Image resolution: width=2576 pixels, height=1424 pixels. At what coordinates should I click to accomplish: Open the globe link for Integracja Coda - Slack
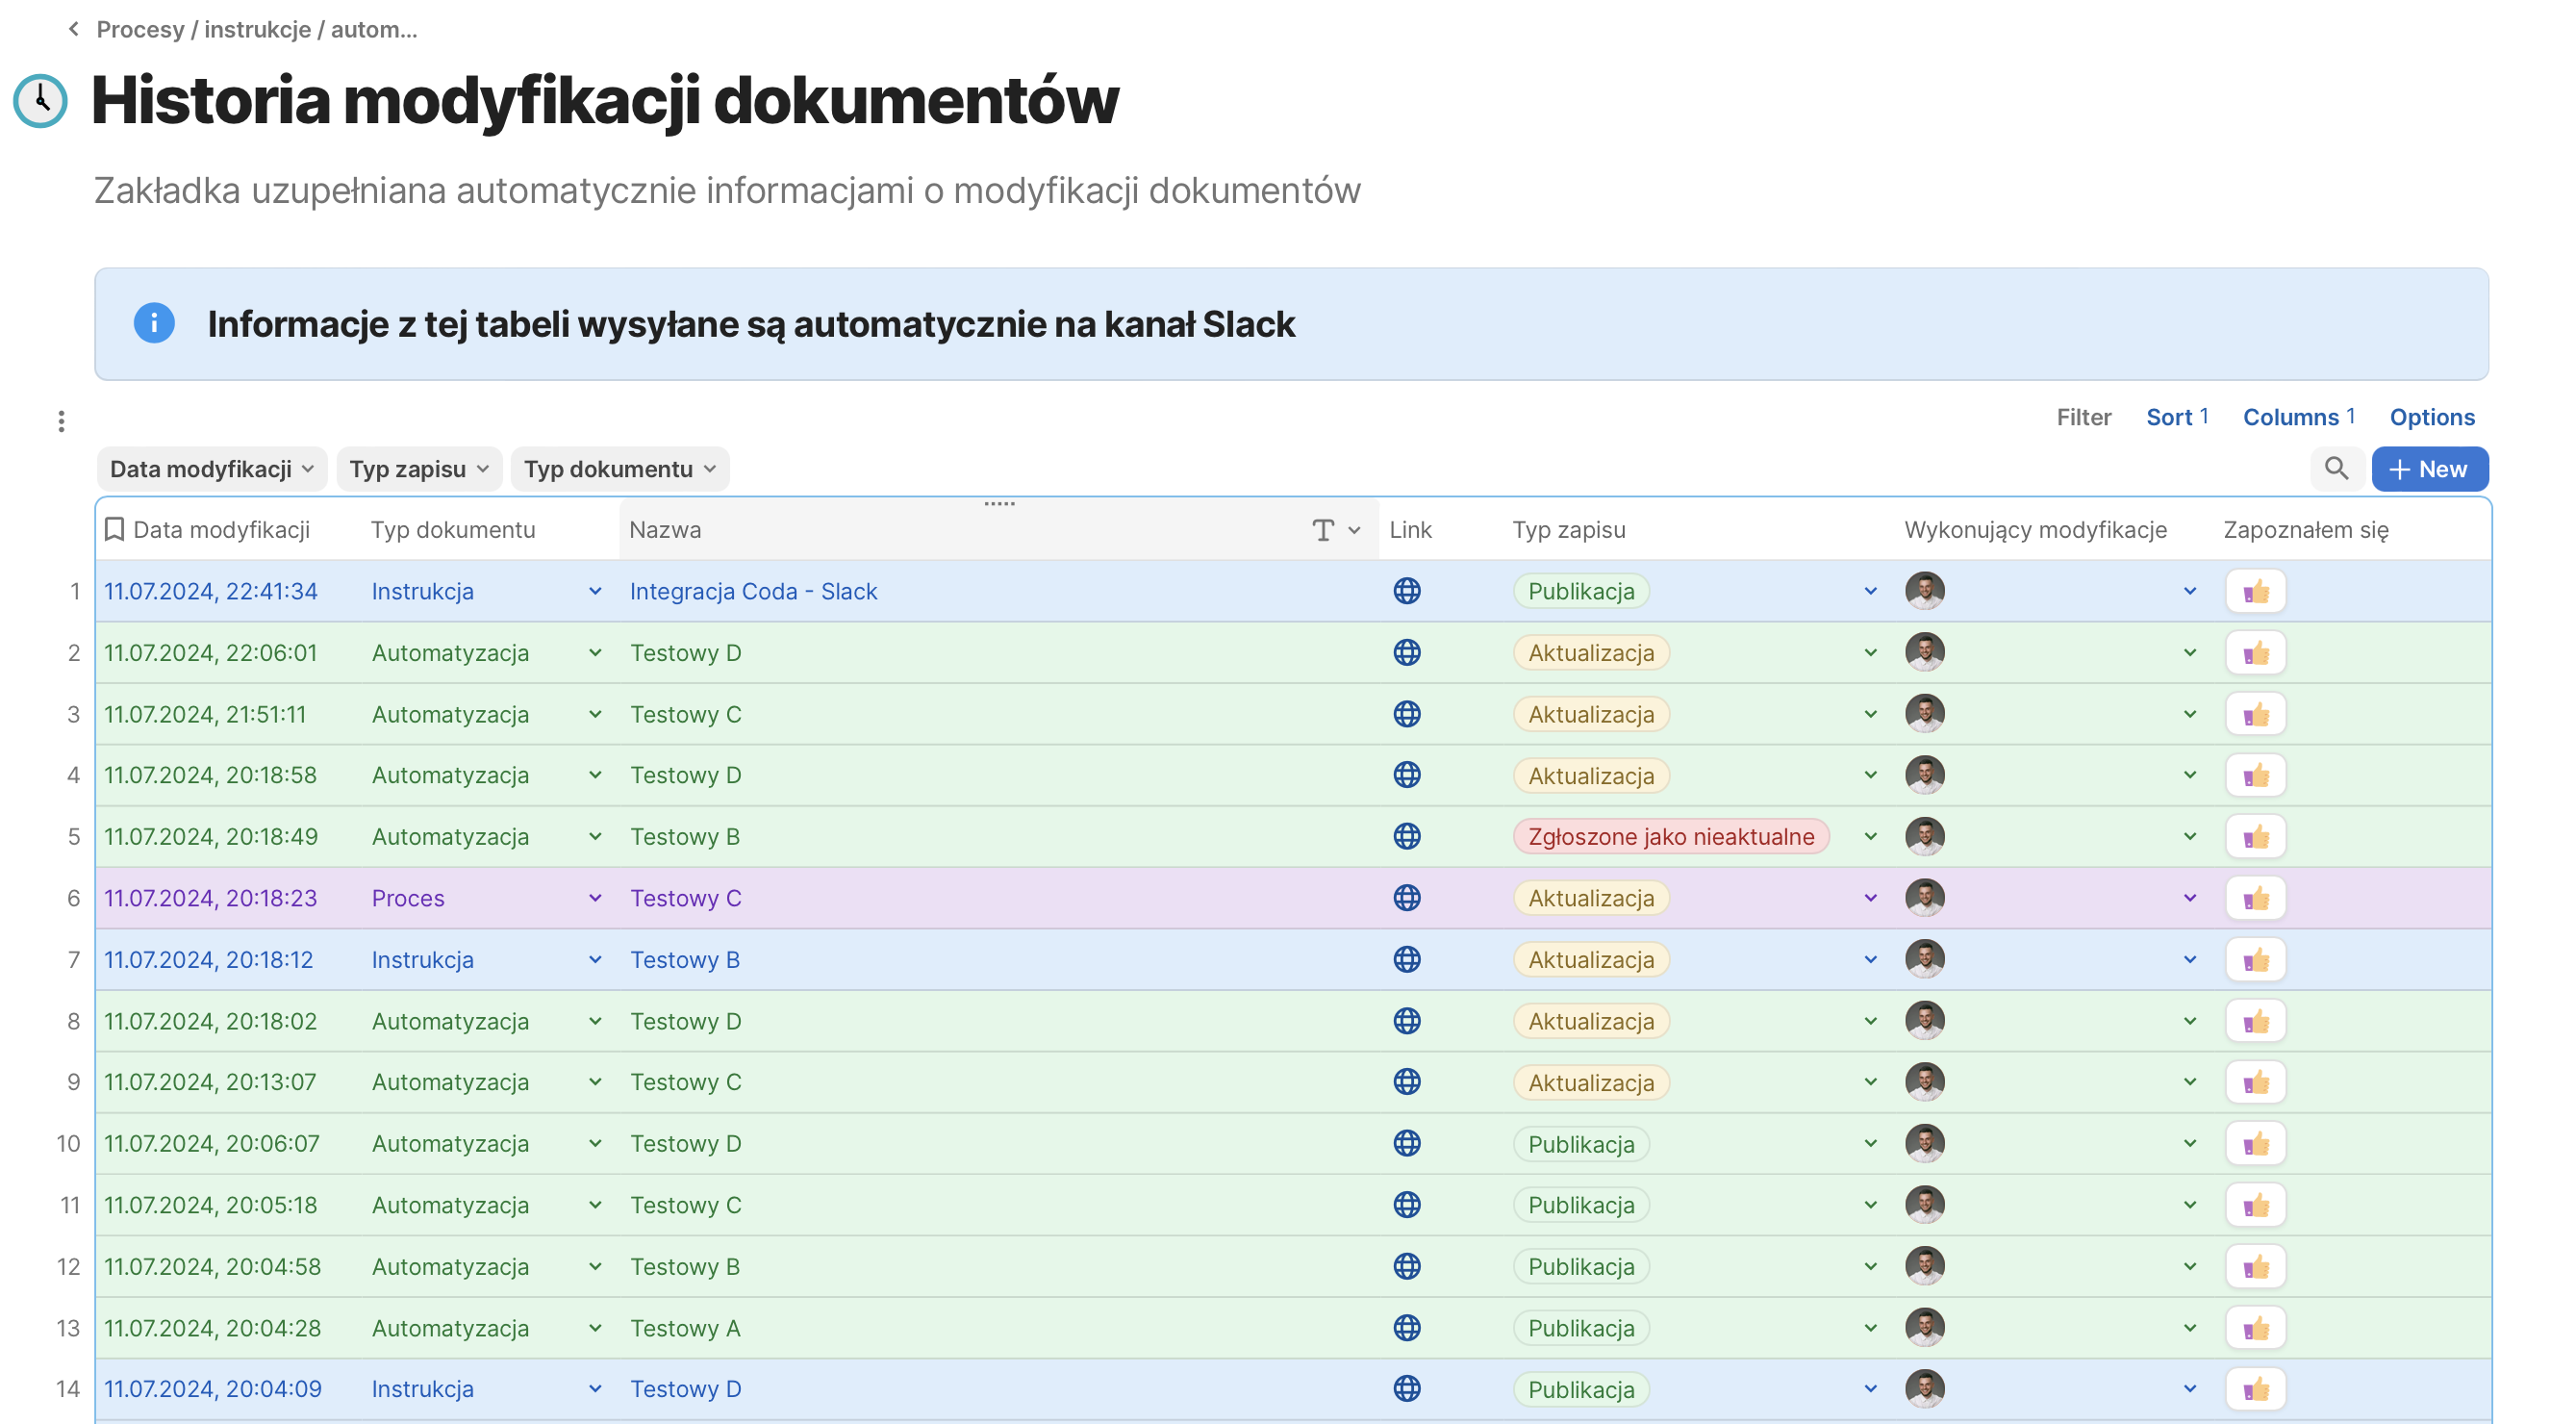click(x=1406, y=591)
